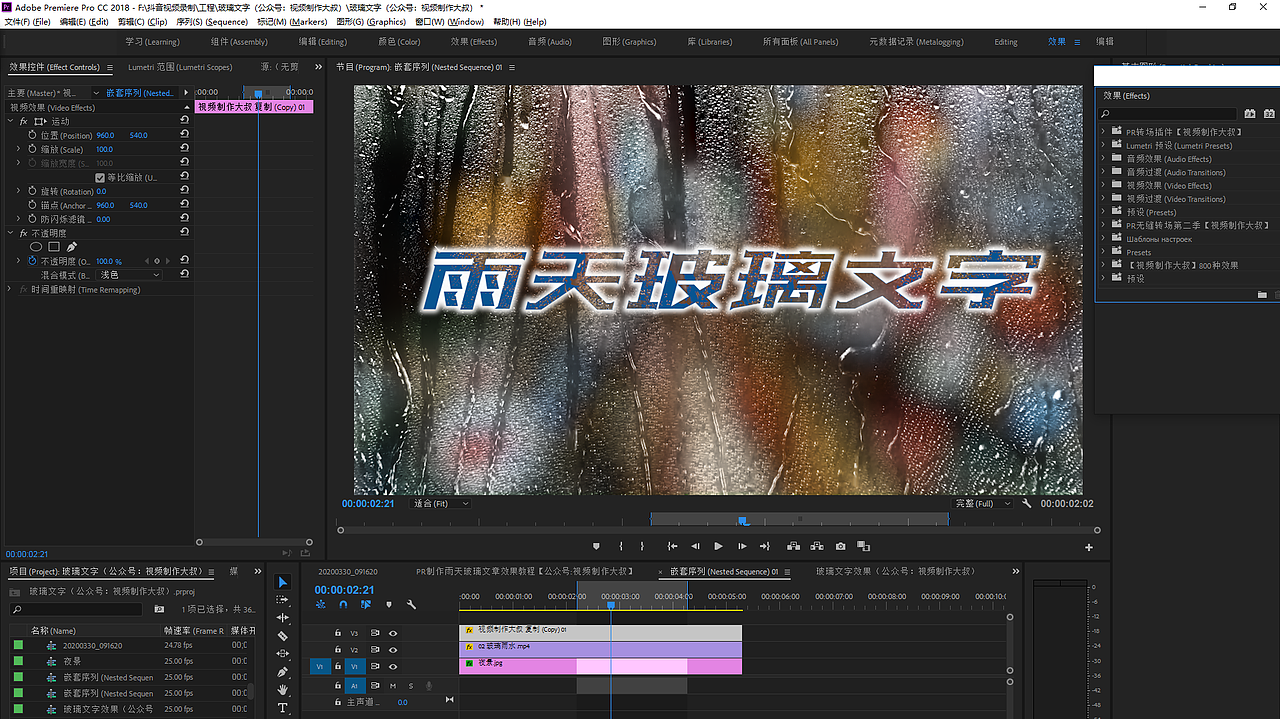Click the Mark In button

point(621,547)
